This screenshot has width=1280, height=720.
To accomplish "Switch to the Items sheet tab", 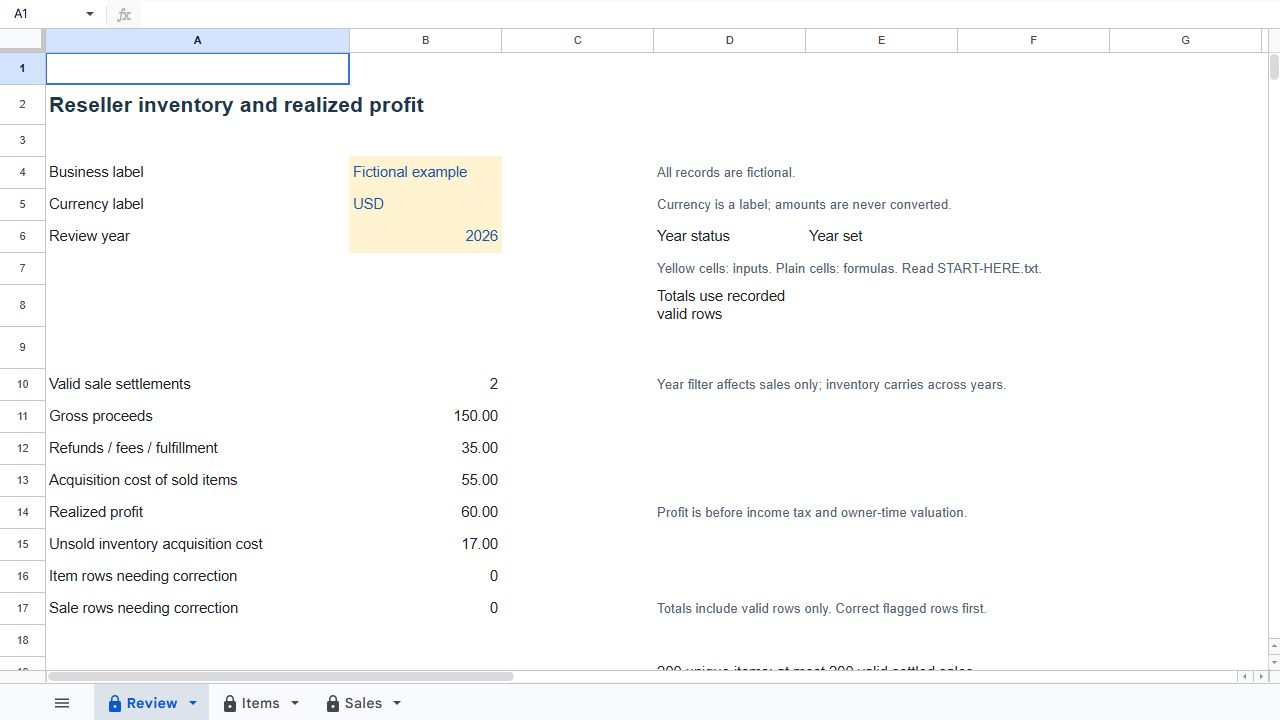I will (x=261, y=703).
